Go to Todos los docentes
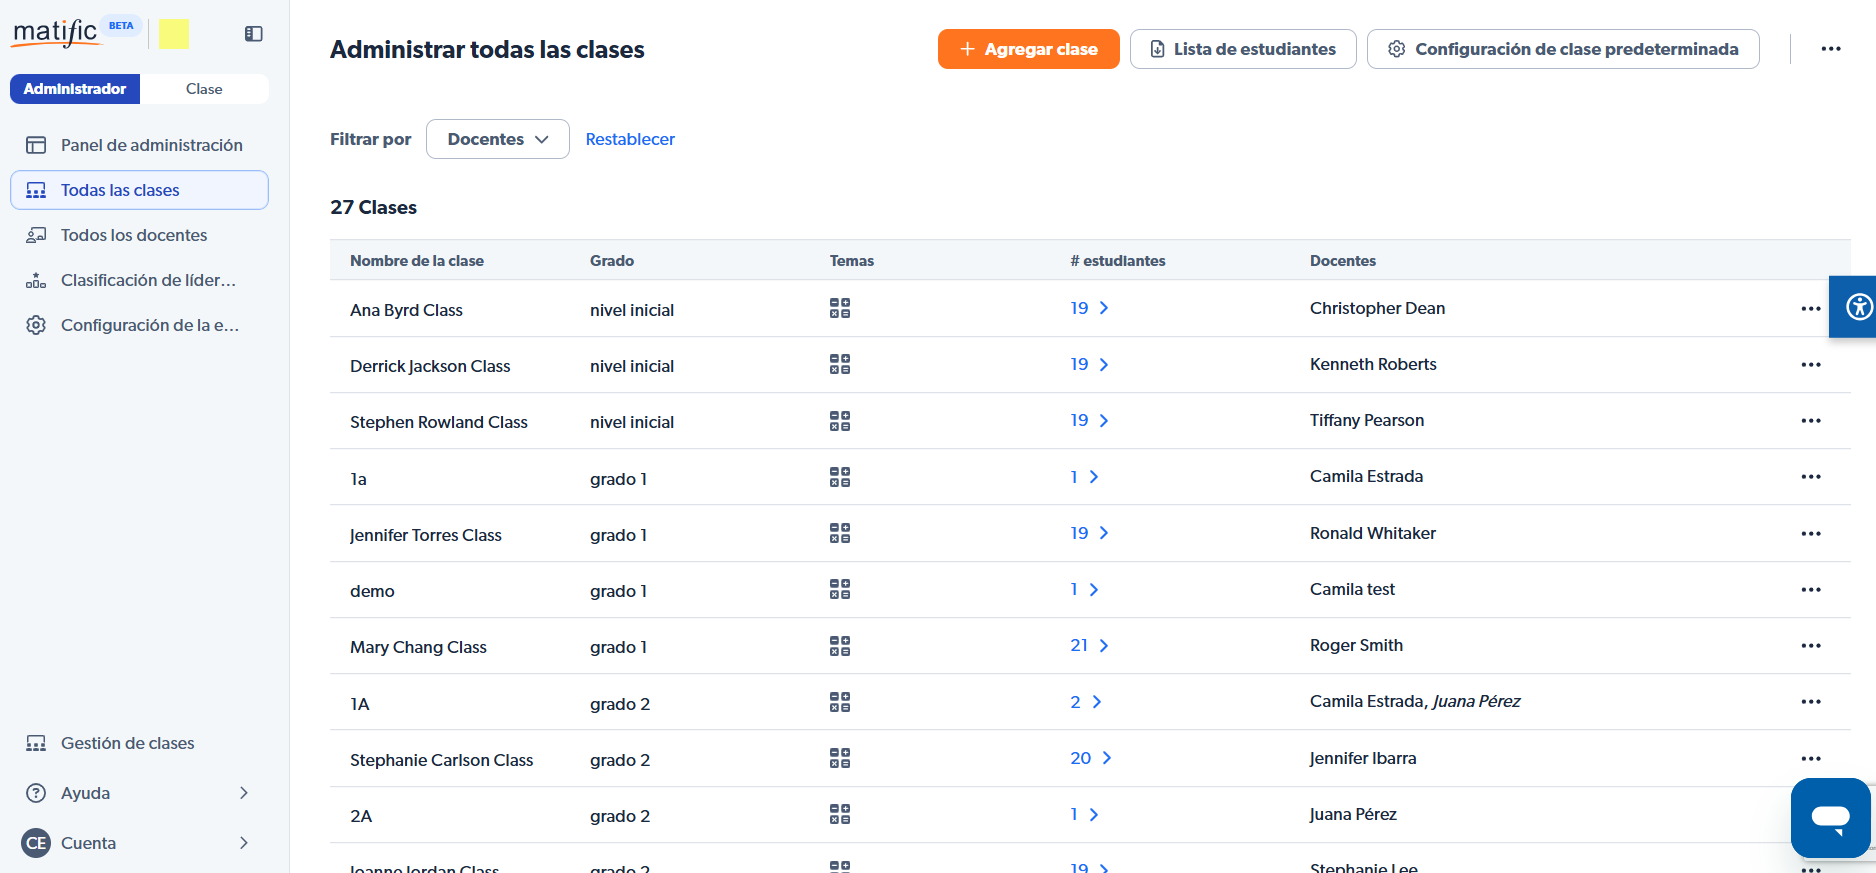Screen dimensions: 1876x873 tap(134, 235)
